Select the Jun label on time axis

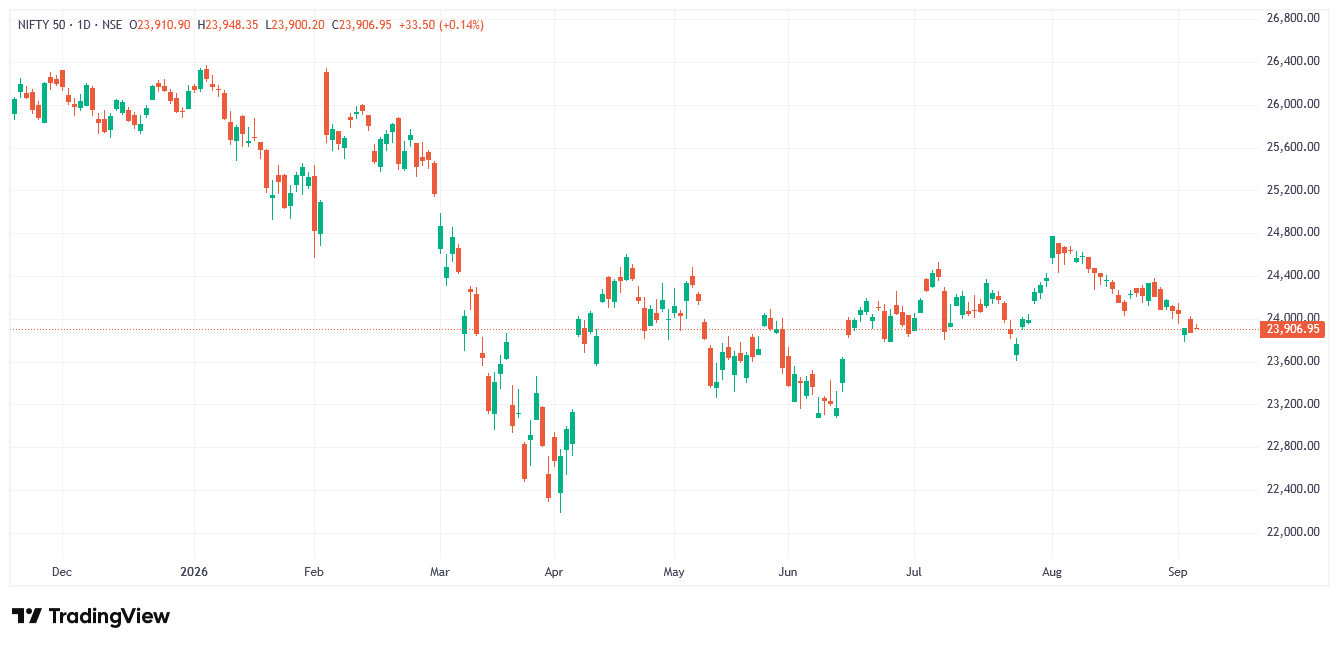(x=788, y=573)
